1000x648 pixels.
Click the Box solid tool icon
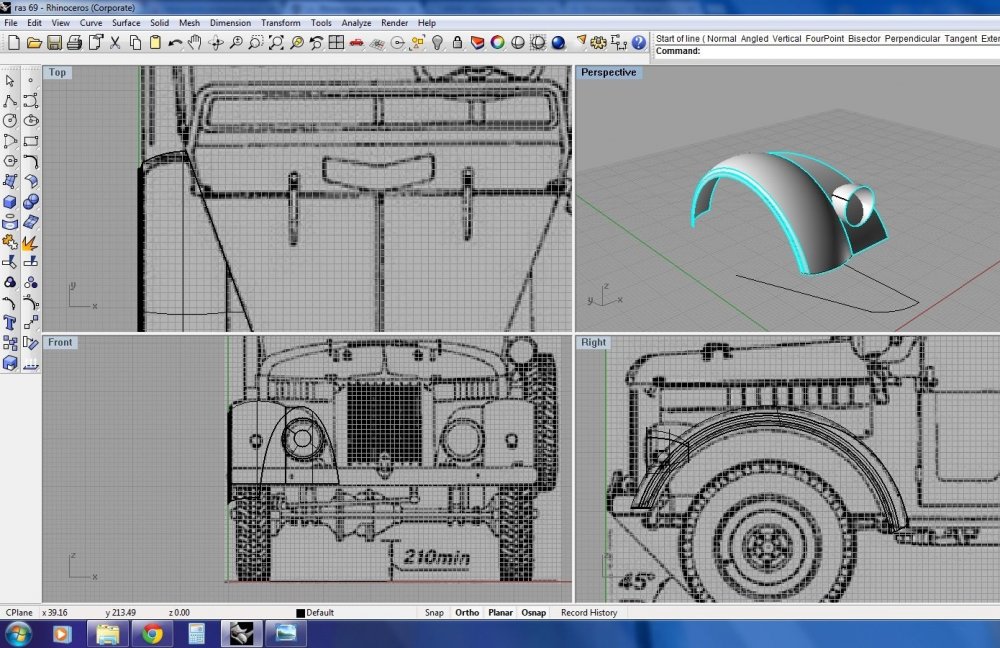tap(10, 202)
